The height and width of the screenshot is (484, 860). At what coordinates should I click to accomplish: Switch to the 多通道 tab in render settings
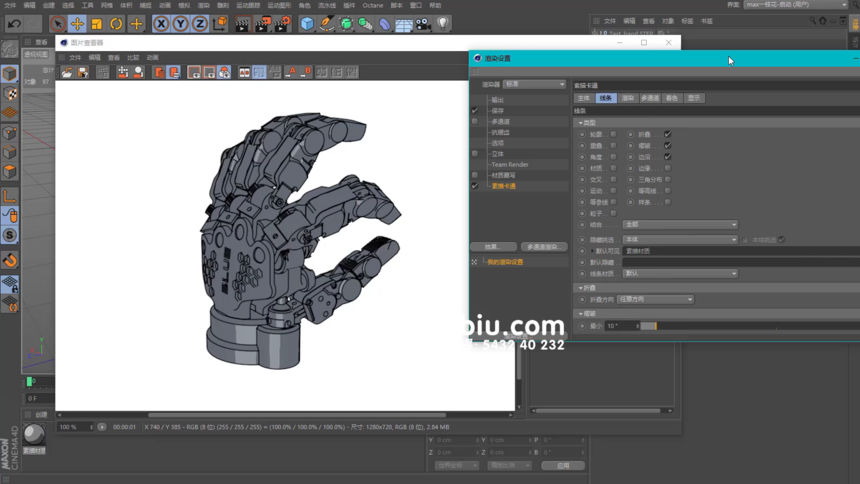pos(650,98)
